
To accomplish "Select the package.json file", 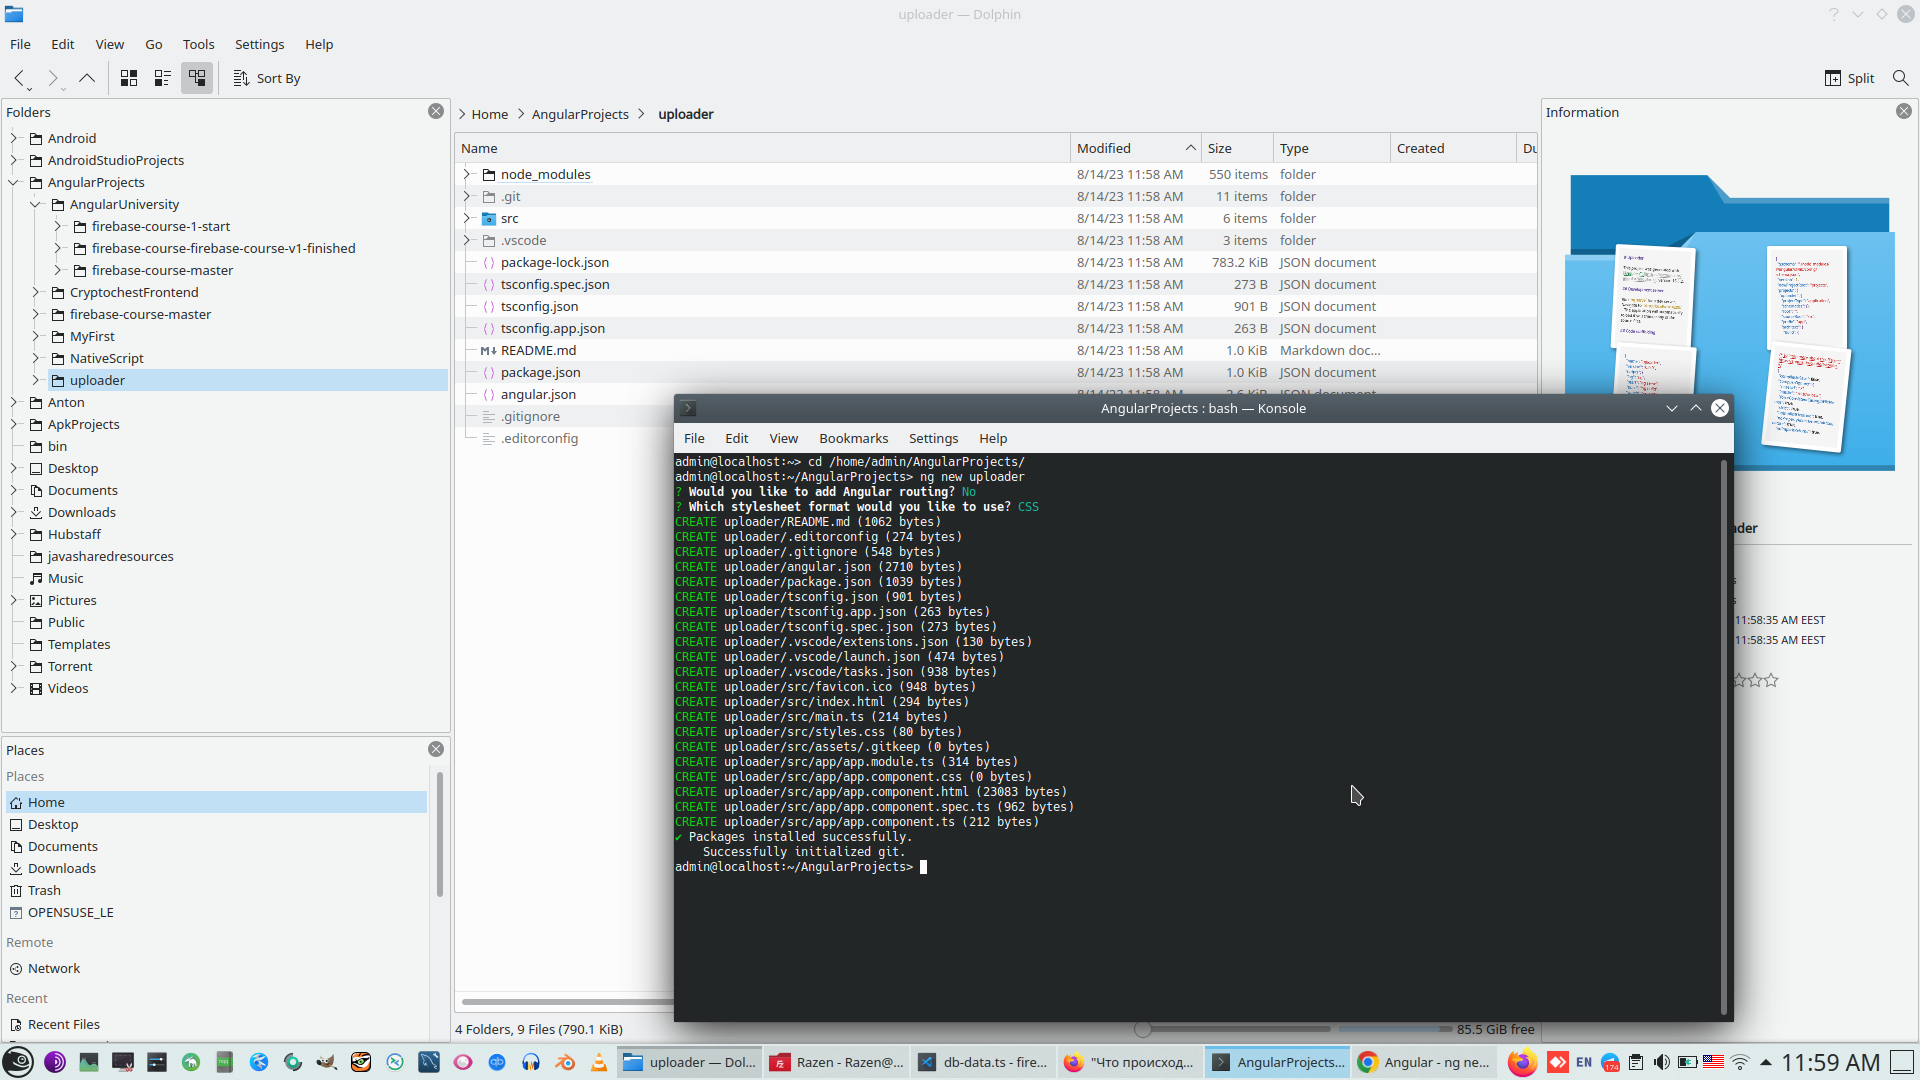I will 540,372.
